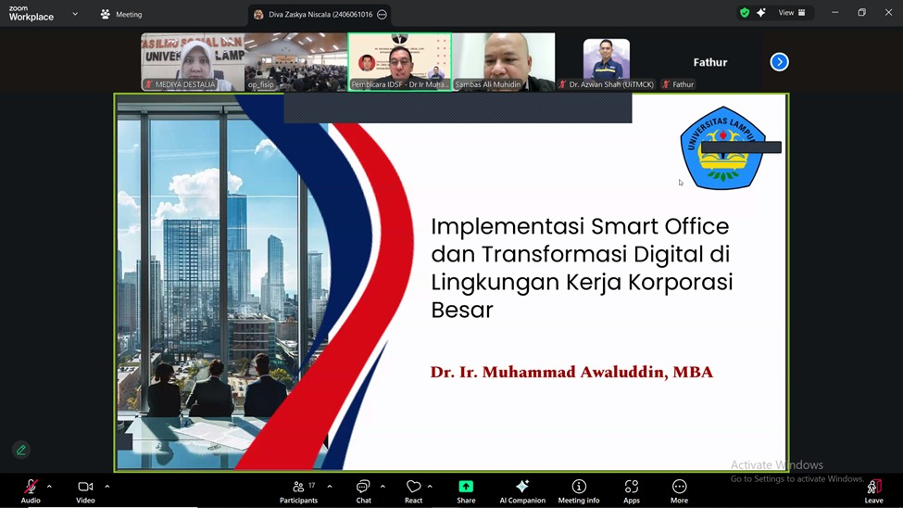904x508 pixels.
Task: Turn on the camera with the Video button
Action: point(86,489)
